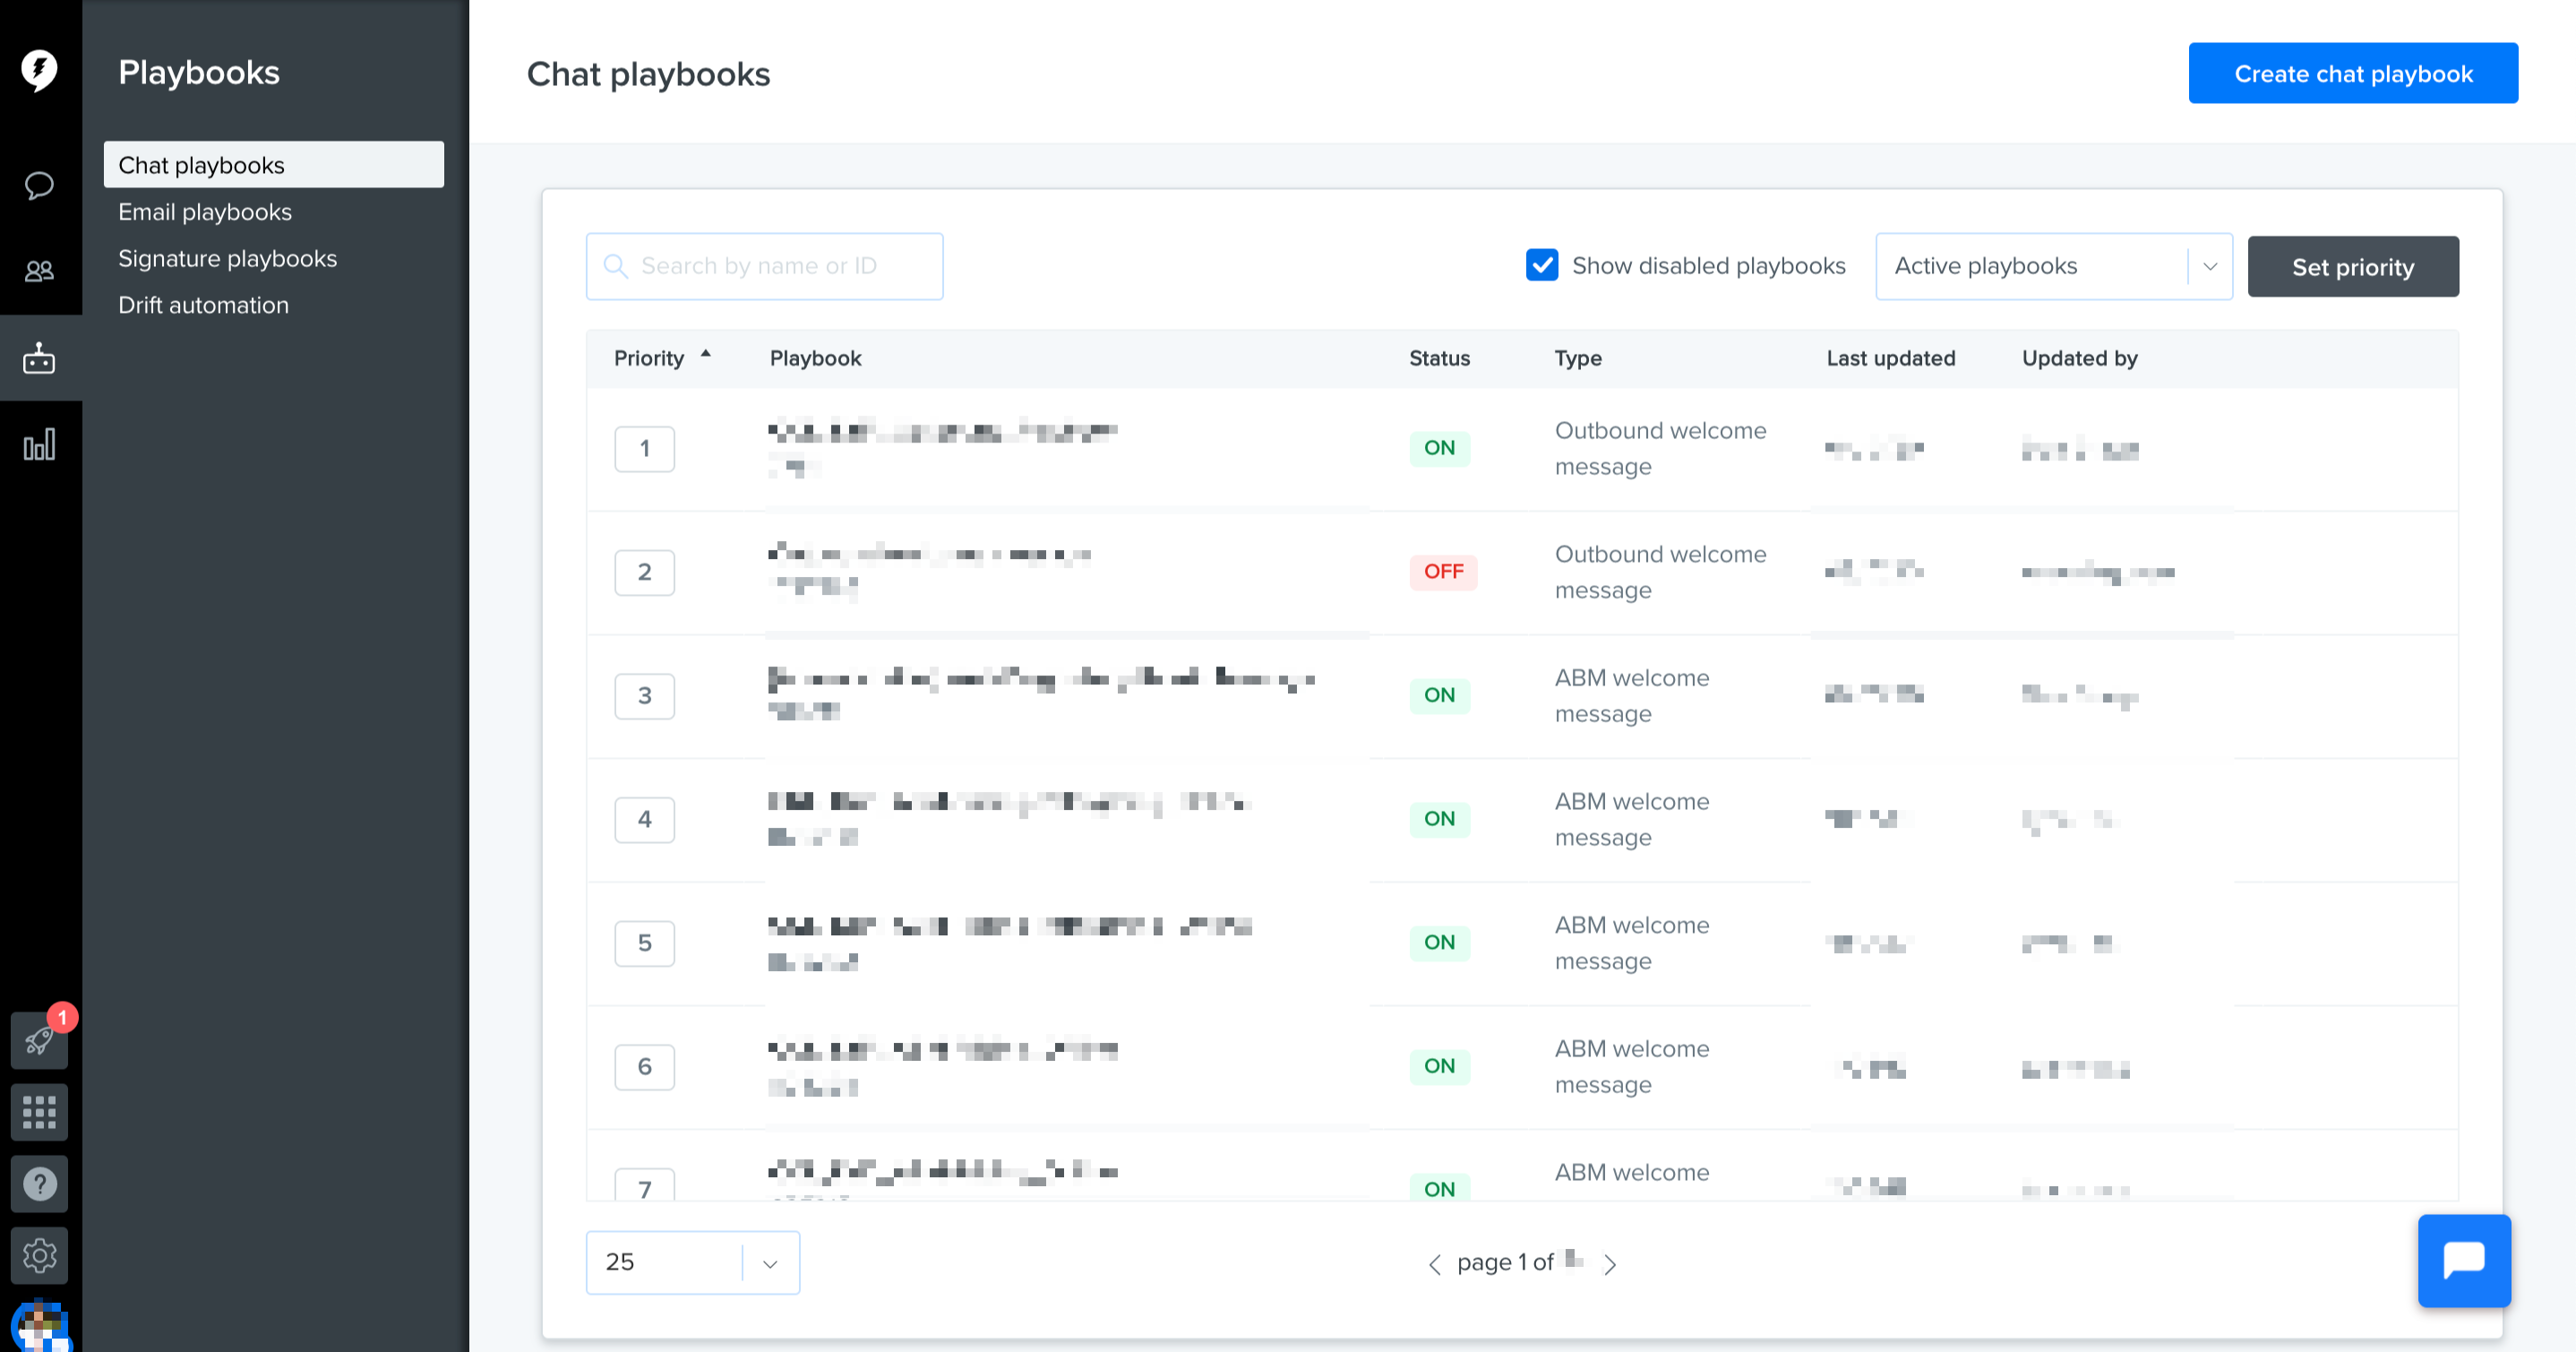Open the Drift lightning bolt home logo
The image size is (2576, 1352).
coord(39,70)
